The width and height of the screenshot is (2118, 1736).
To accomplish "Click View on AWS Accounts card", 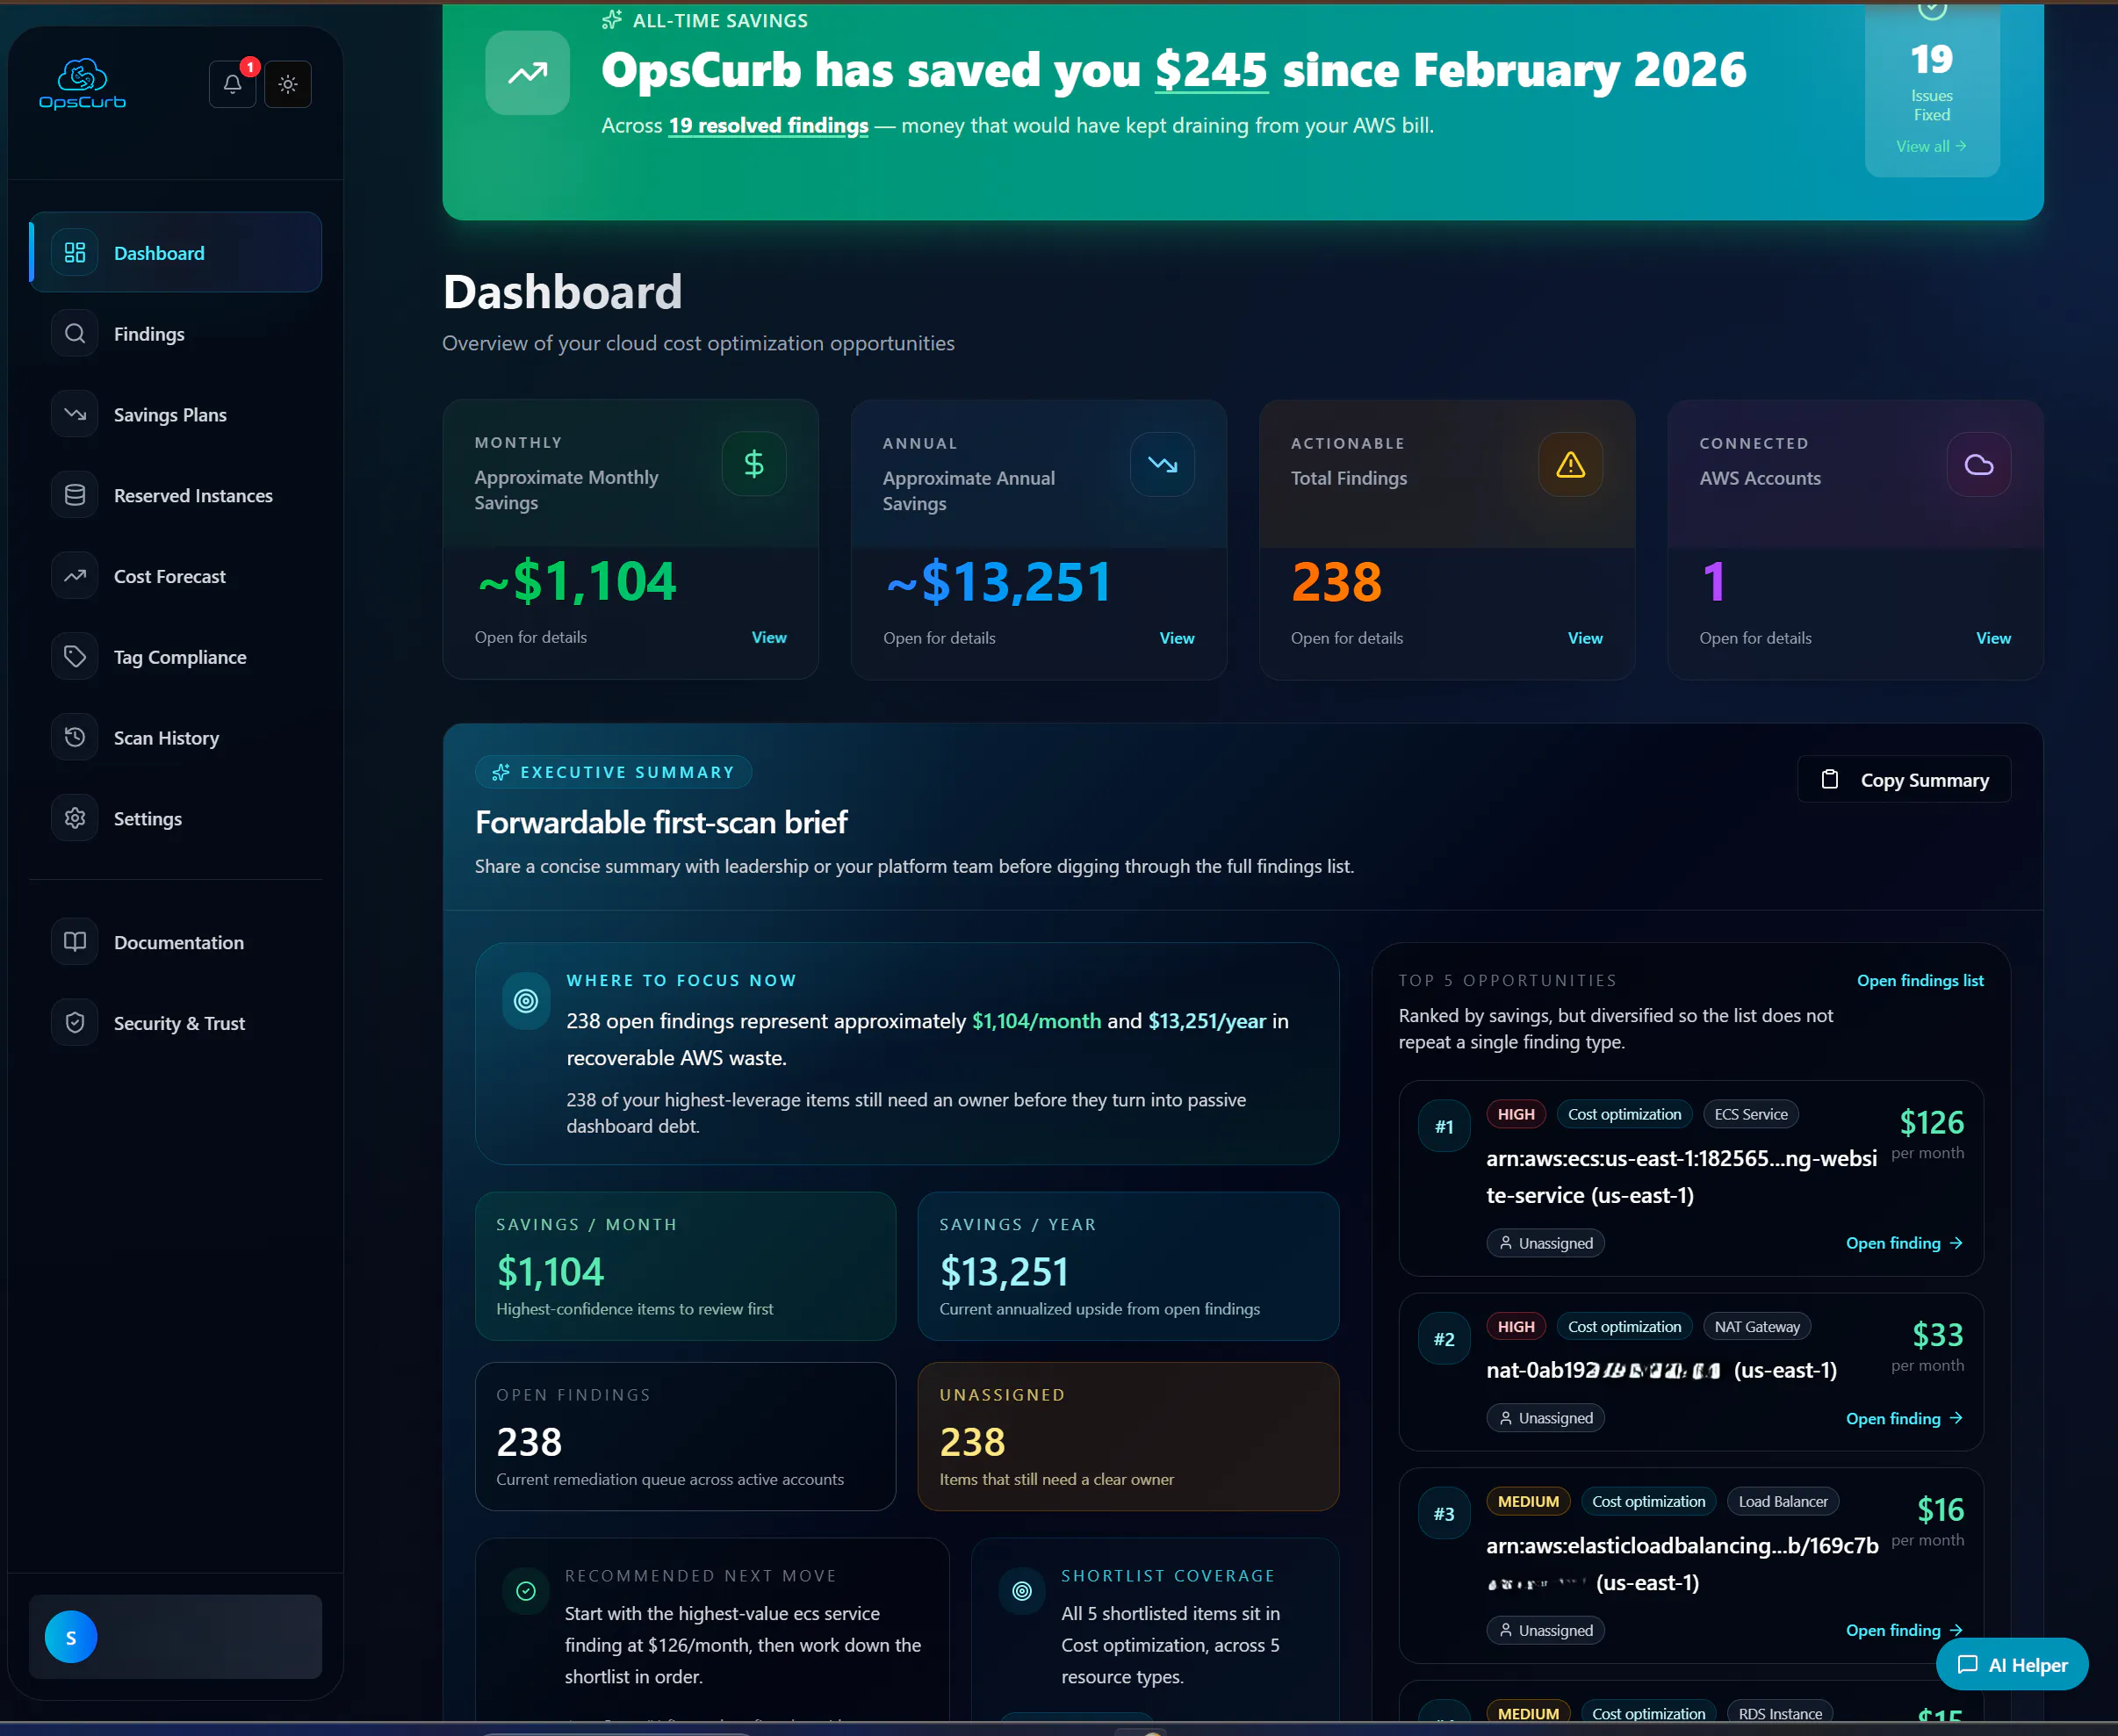I will pyautogui.click(x=1993, y=638).
